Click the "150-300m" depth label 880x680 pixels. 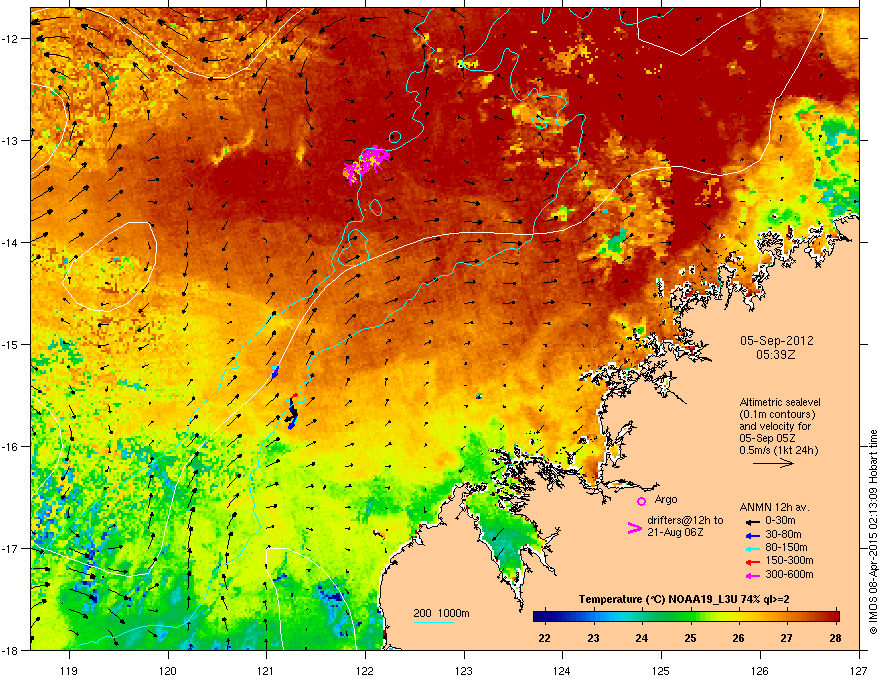[789, 560]
